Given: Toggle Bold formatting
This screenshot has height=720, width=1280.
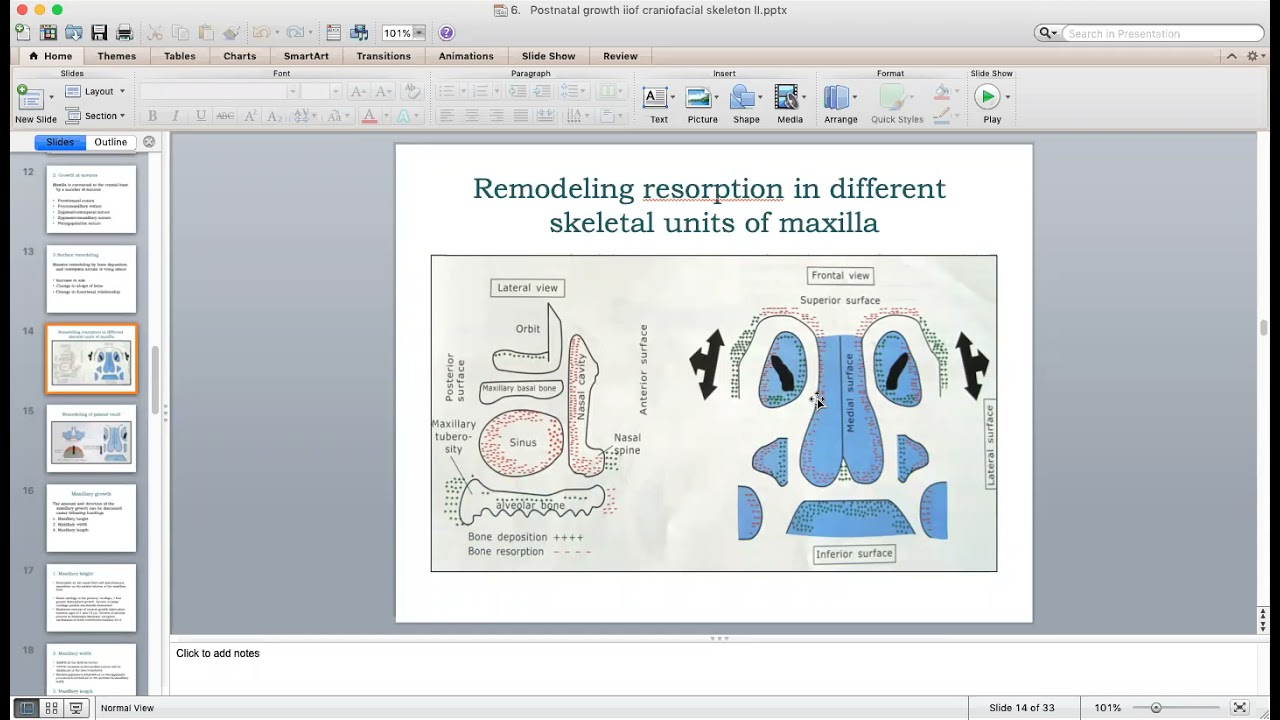Looking at the screenshot, I should point(153,116).
